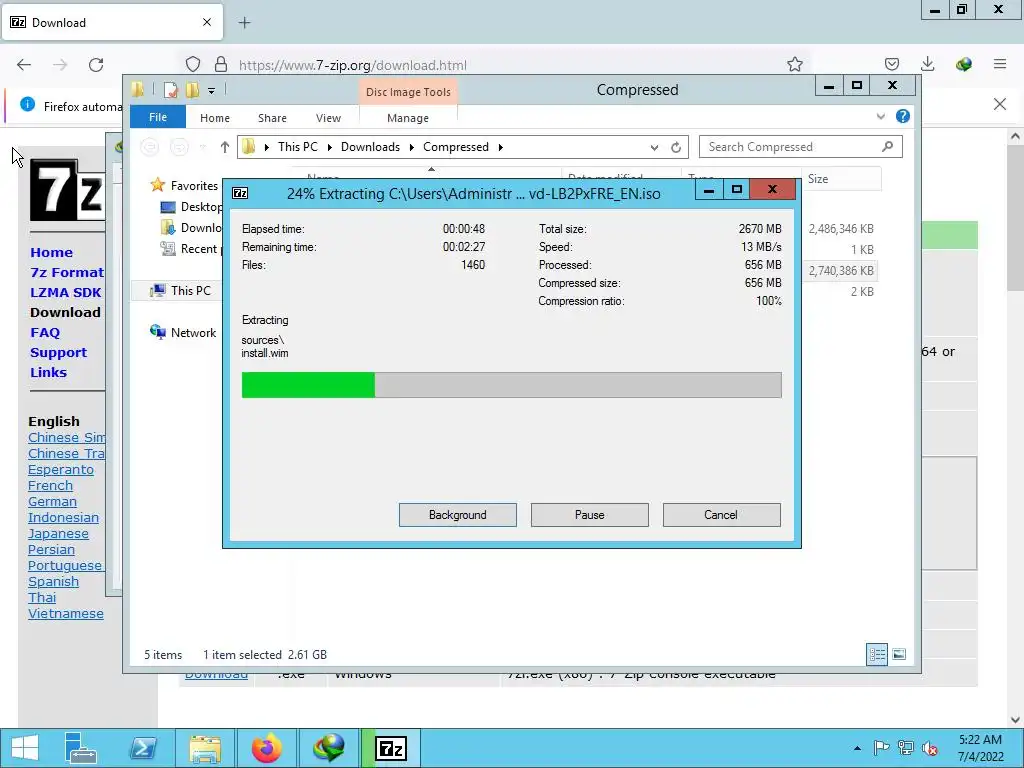The height and width of the screenshot is (768, 1024).
Task: Select Favorites in Explorer navigation pane
Action: tap(194, 186)
